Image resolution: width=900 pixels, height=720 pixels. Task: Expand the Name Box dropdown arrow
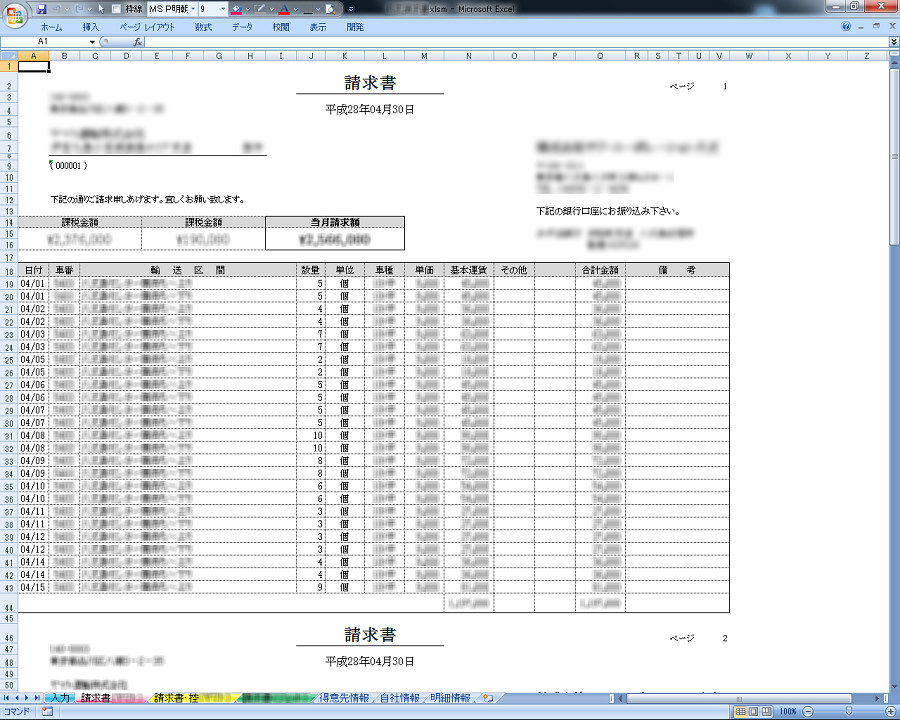pos(92,42)
